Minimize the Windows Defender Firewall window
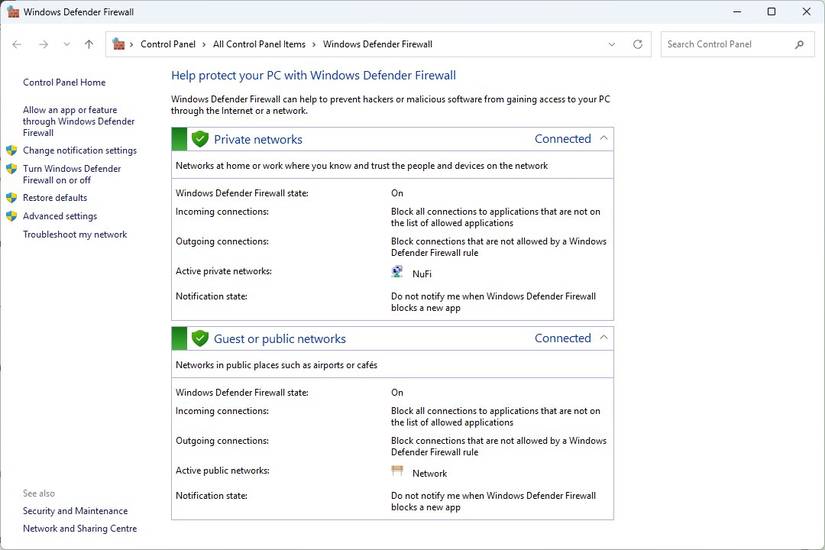This screenshot has width=825, height=550. coord(737,12)
